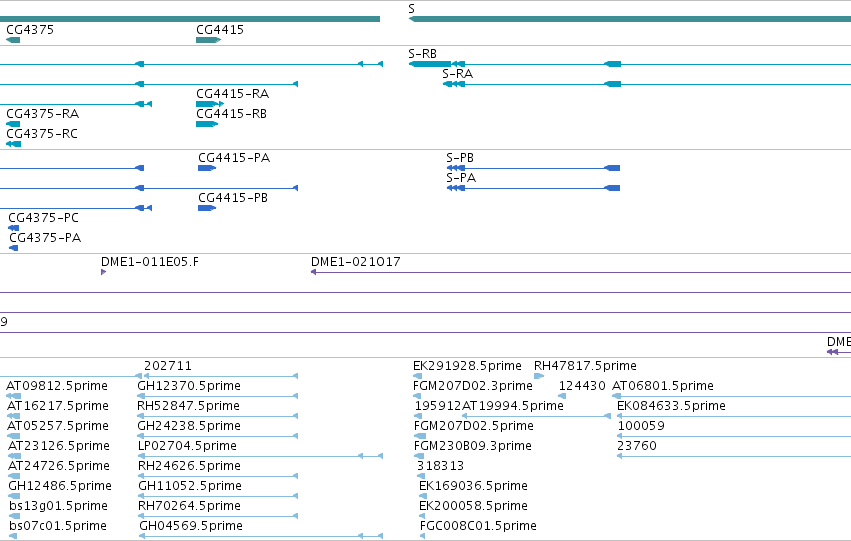The height and width of the screenshot is (541, 851).
Task: Select the AT23126.5prime EST
Action: tap(59, 446)
